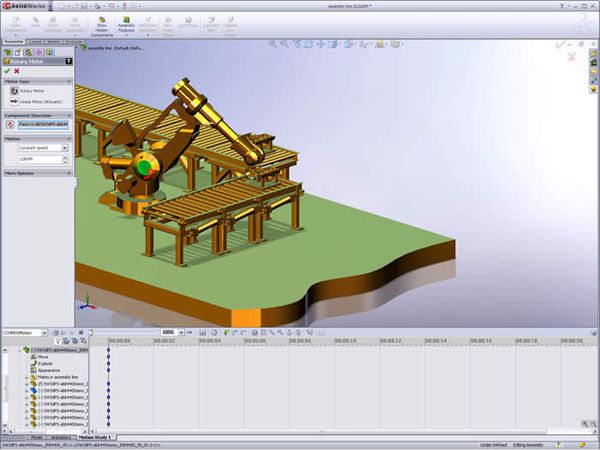Screen dimensions: 600x450
Task: Open help via the Rotary Motor question mark
Action: click(x=68, y=61)
